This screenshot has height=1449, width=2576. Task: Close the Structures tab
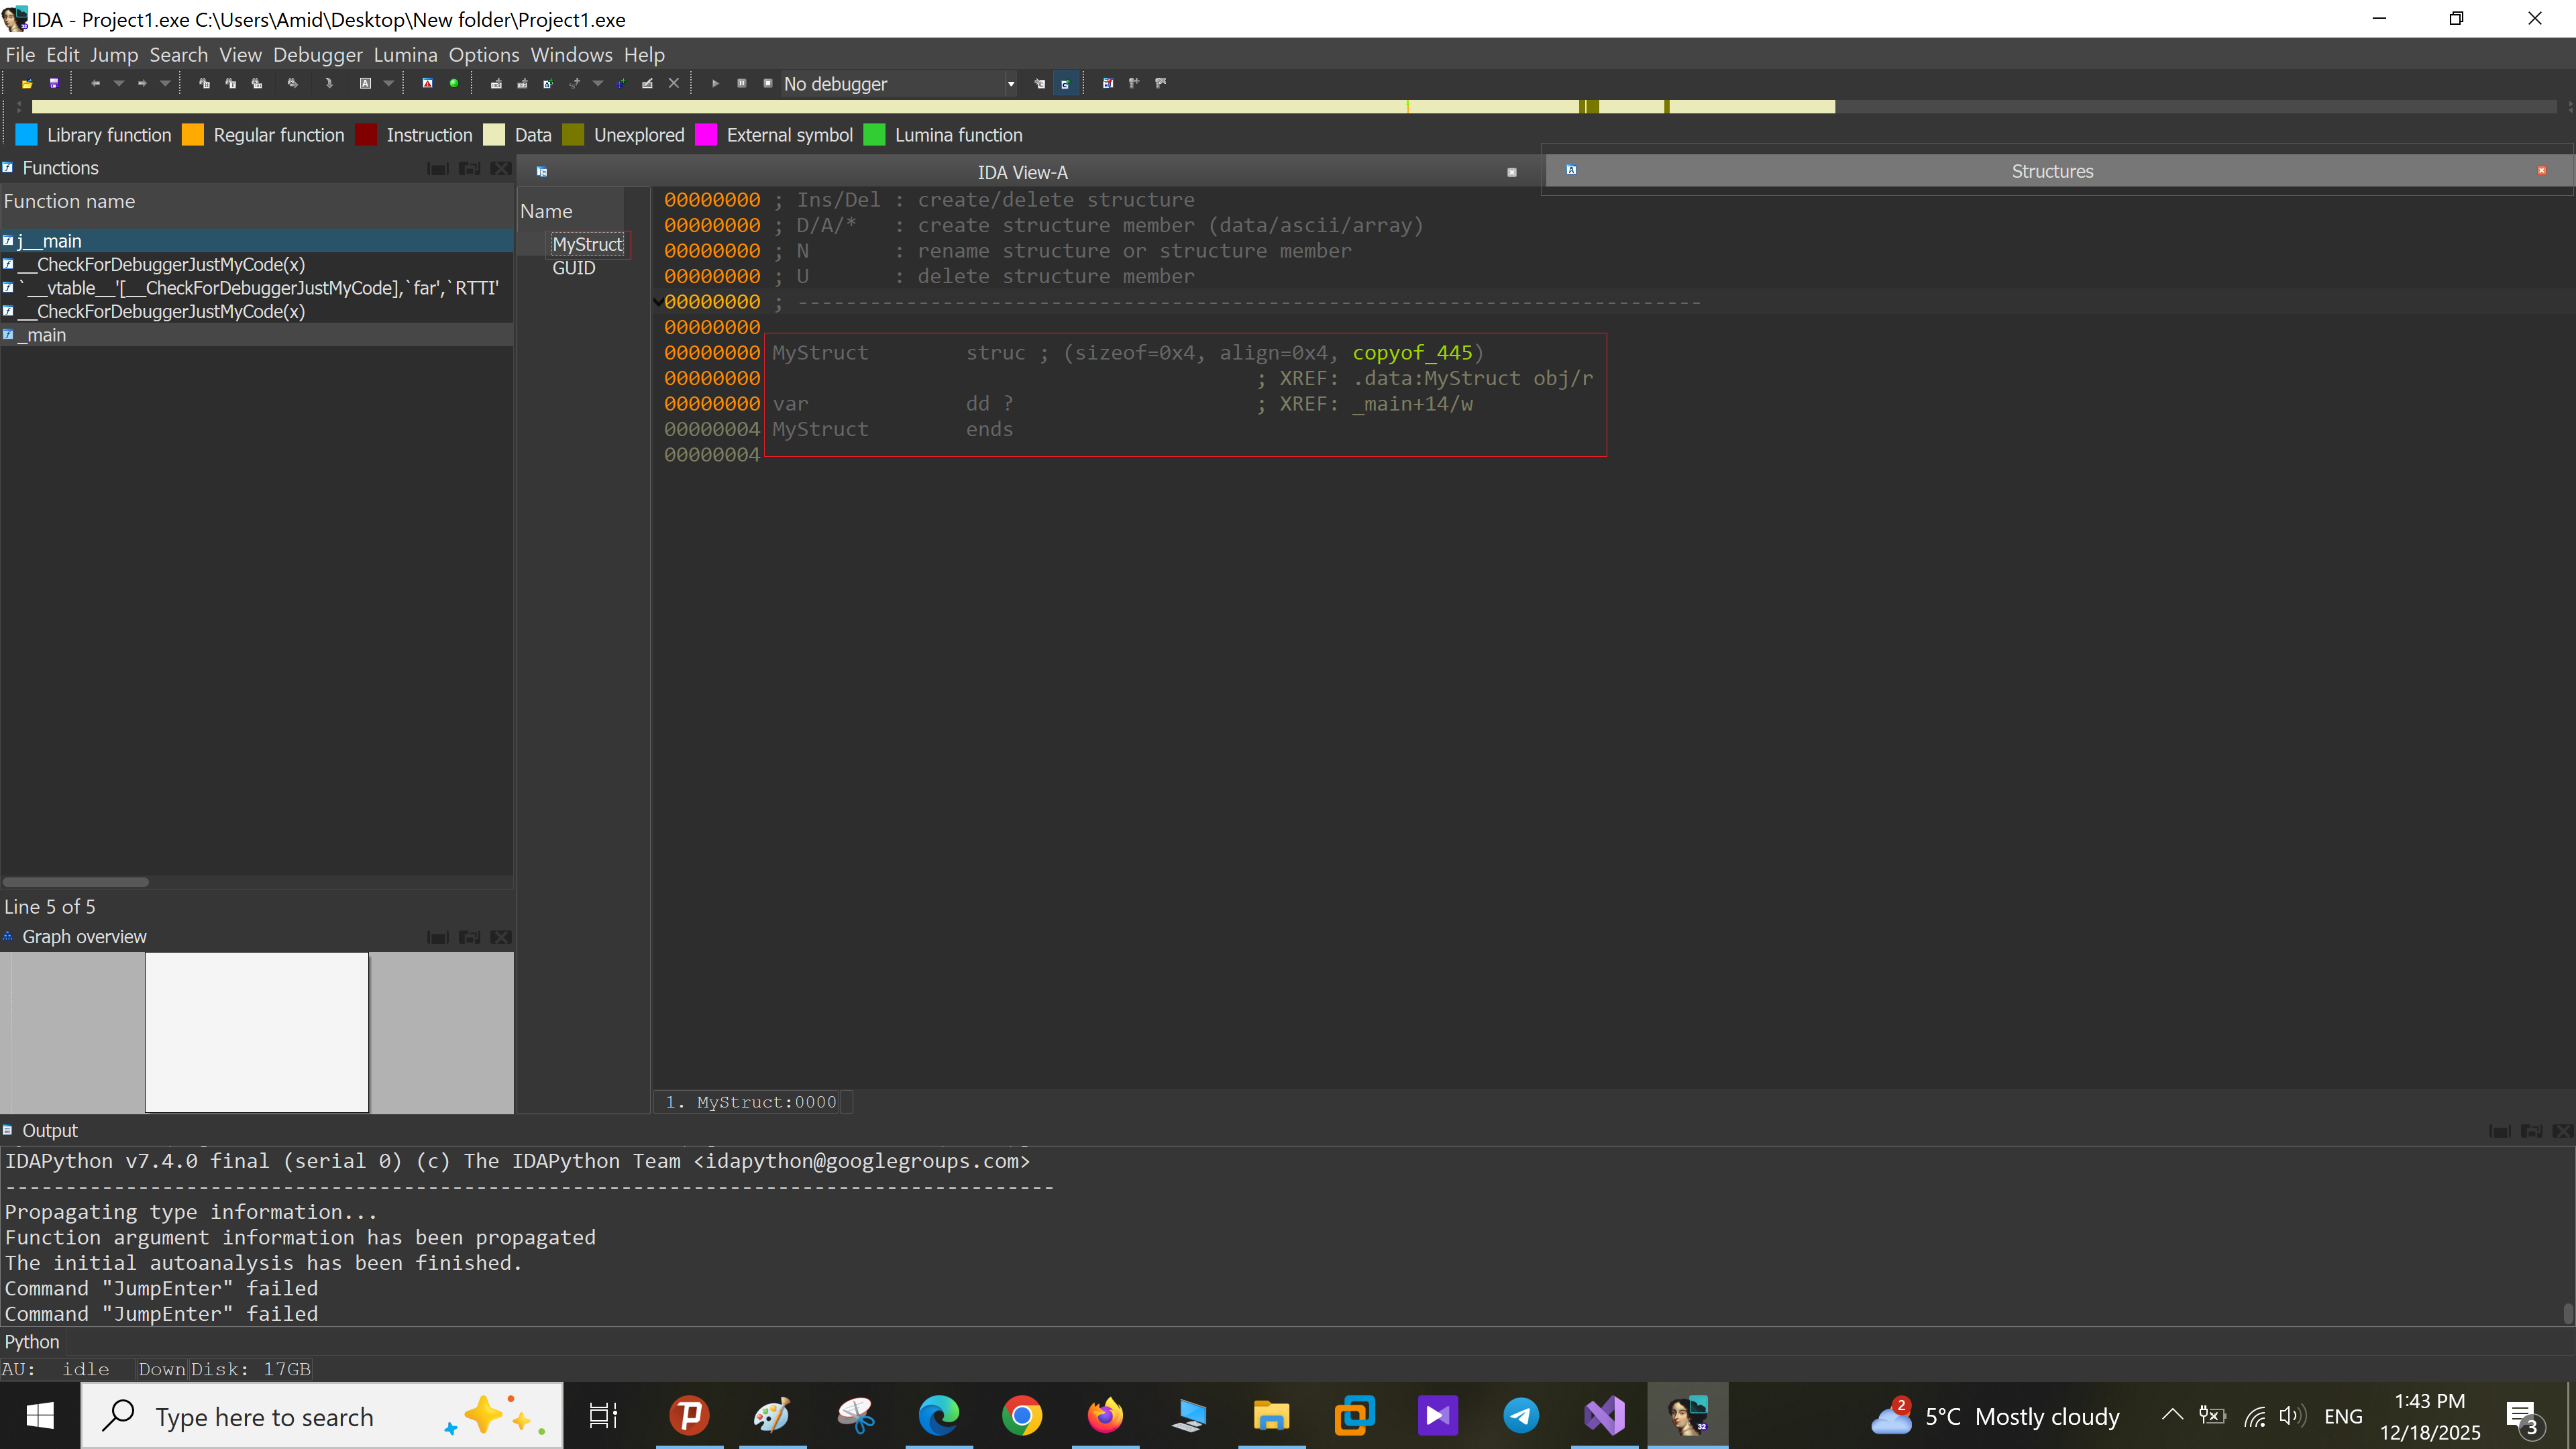coord(2541,171)
